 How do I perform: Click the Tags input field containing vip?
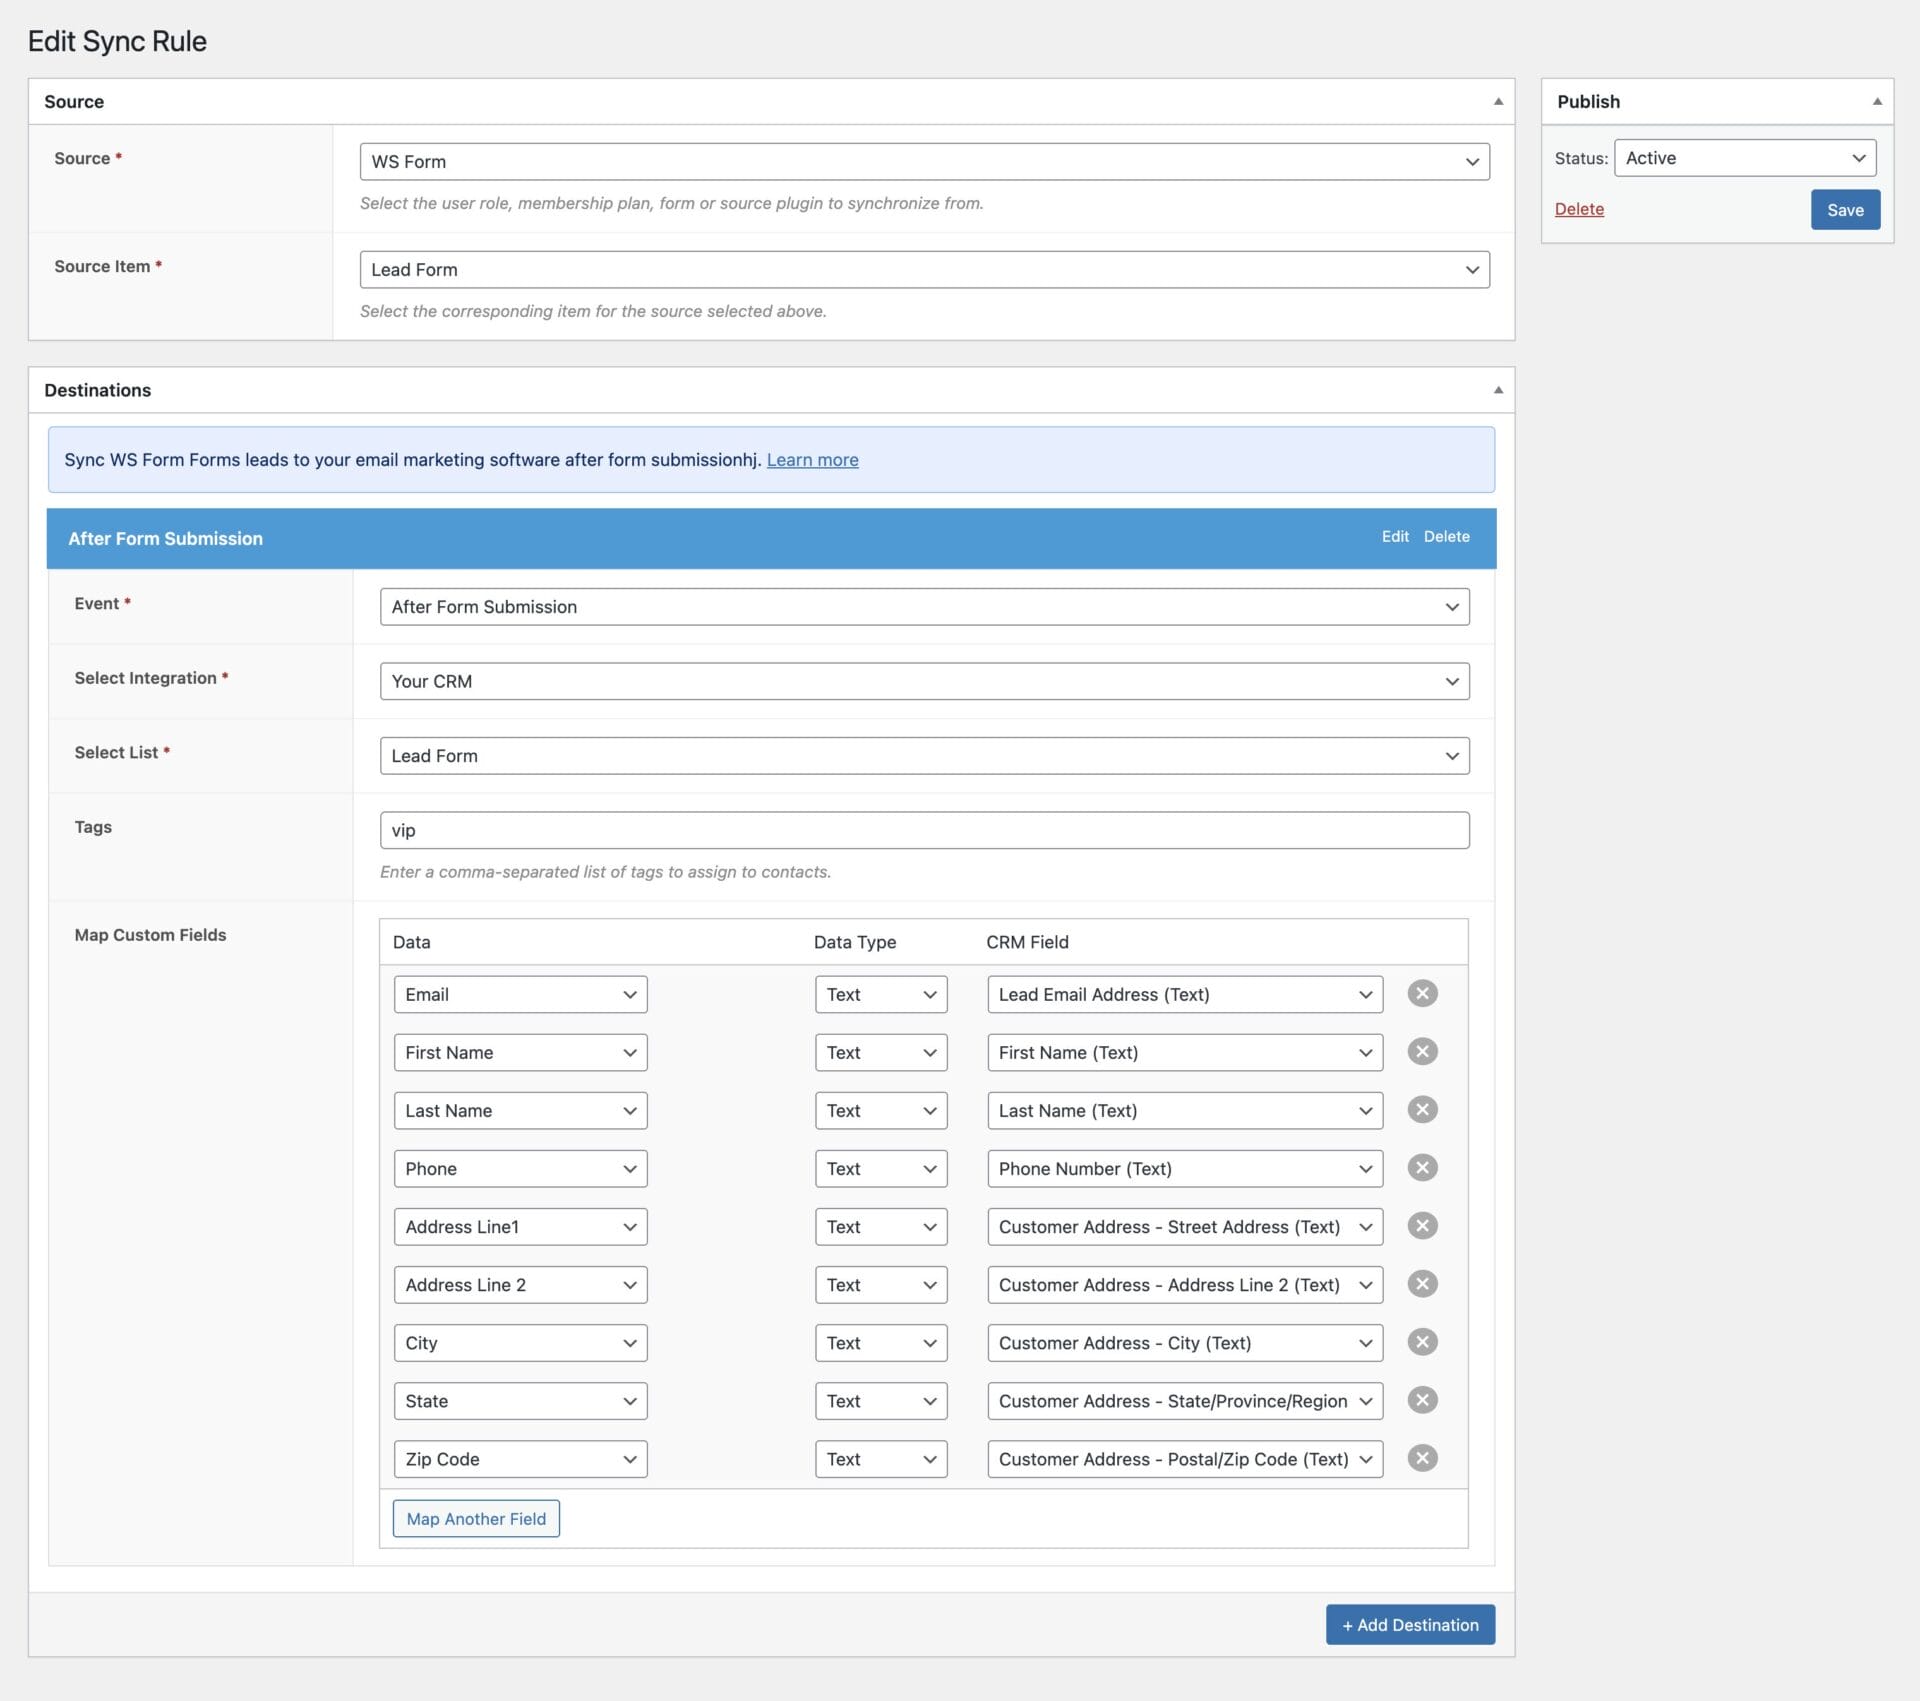[924, 830]
